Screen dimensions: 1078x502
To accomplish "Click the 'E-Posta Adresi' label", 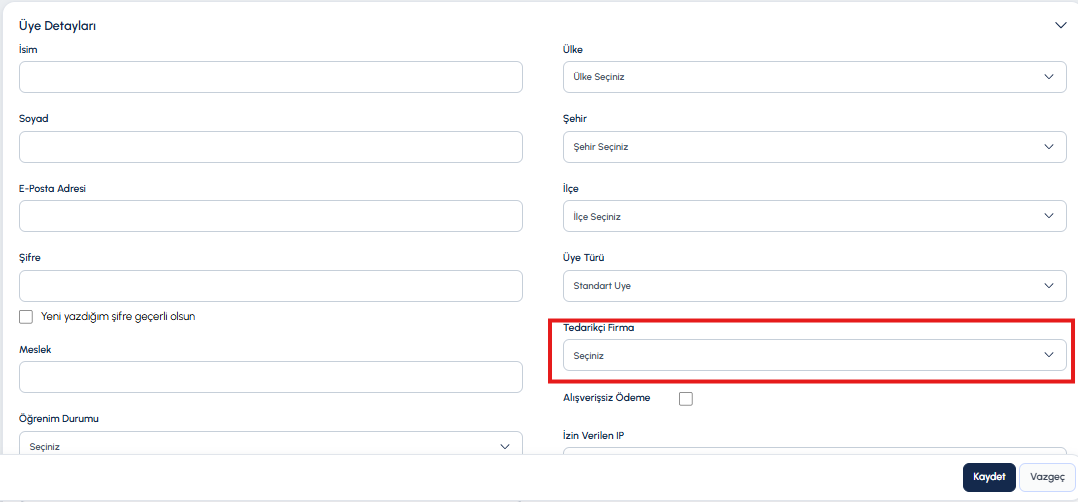I will click(52, 188).
